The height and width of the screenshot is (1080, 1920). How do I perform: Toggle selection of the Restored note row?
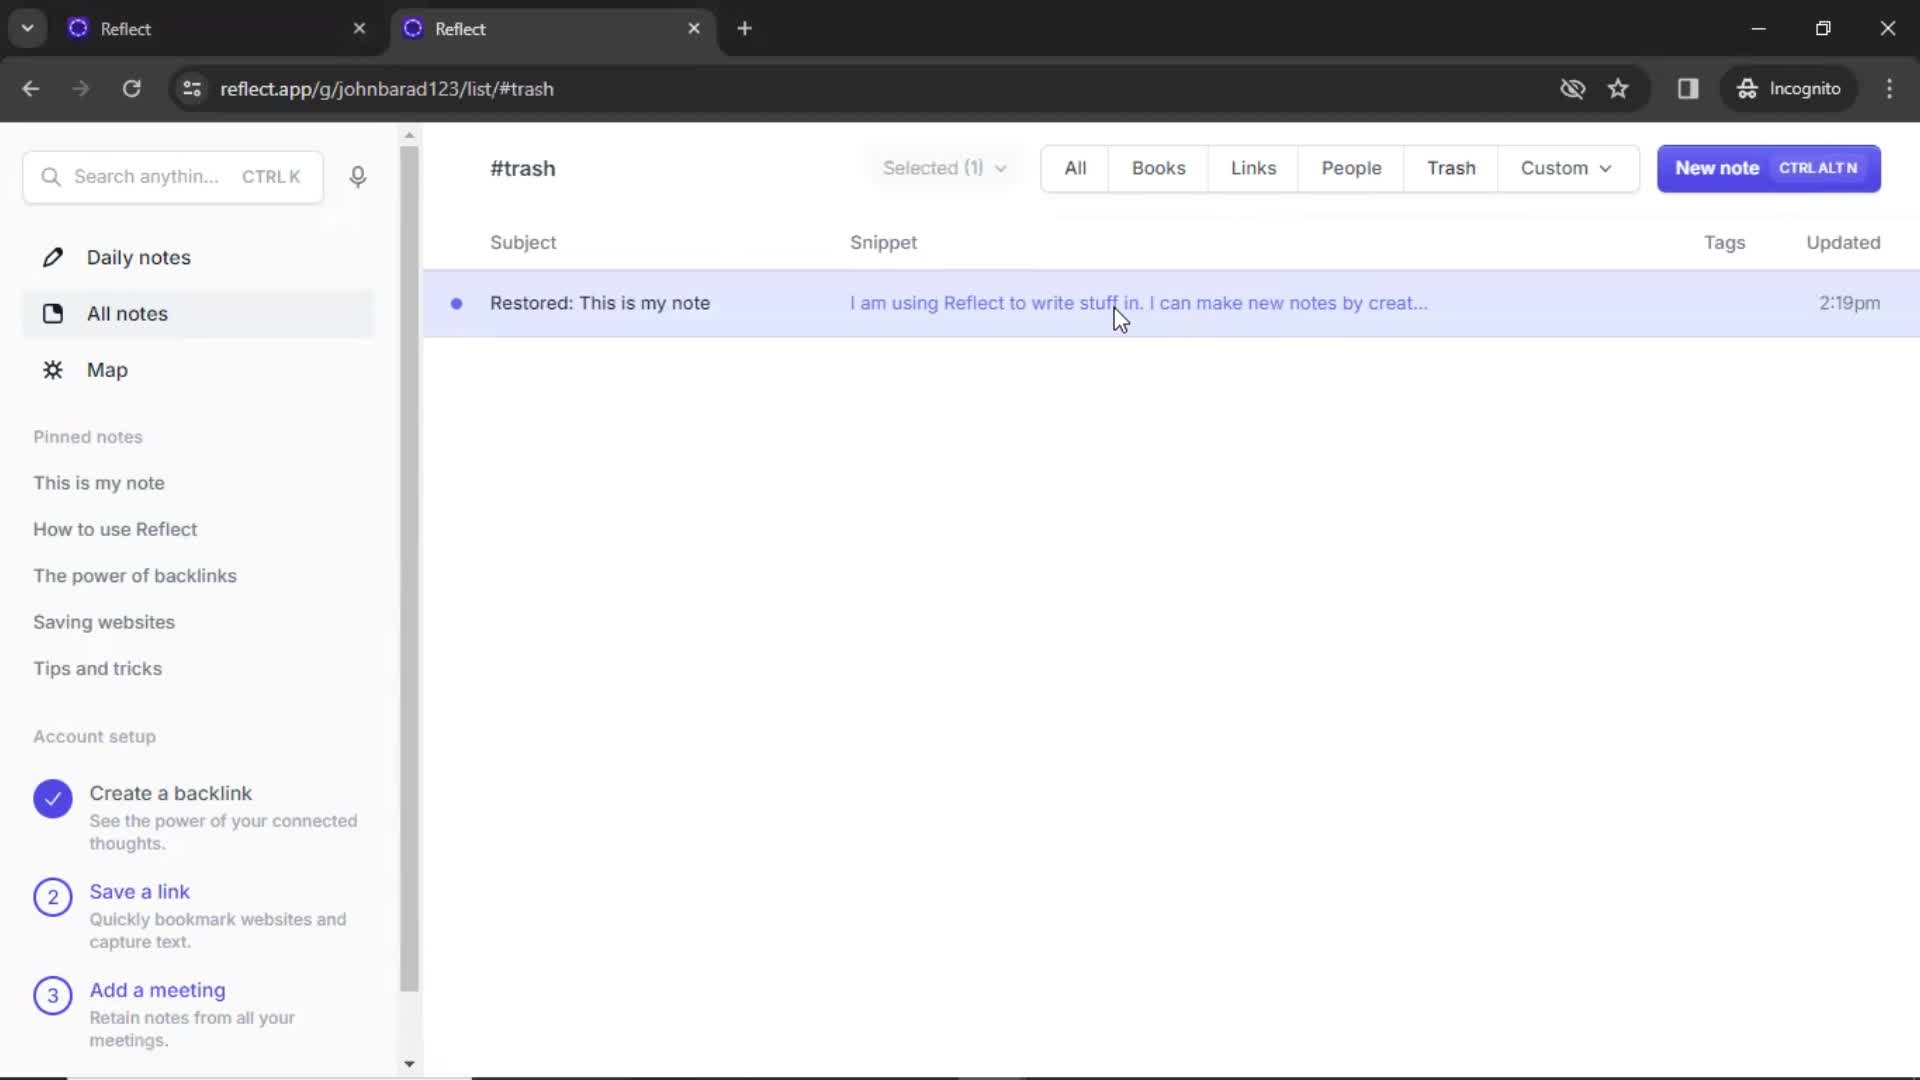(x=457, y=303)
